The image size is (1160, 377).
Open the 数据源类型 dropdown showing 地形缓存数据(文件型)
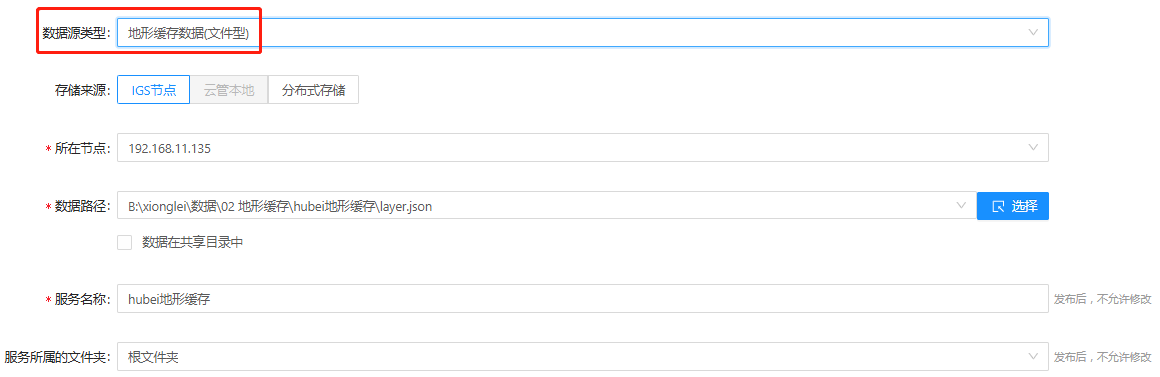[583, 33]
